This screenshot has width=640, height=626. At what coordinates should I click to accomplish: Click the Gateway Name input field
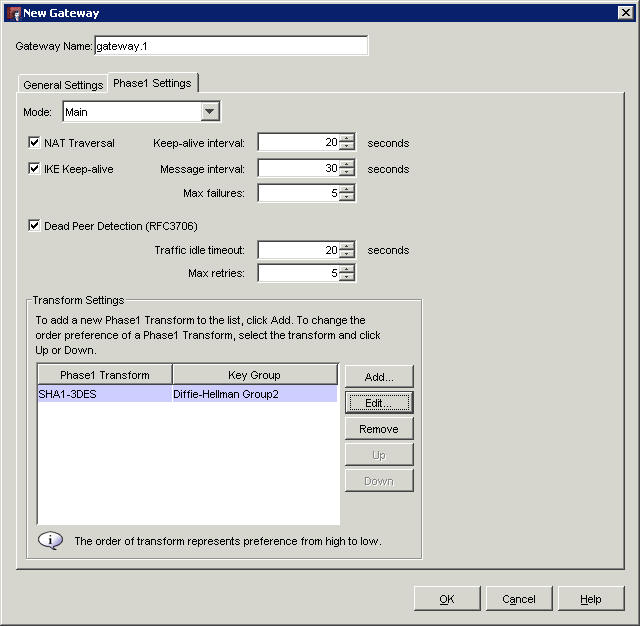click(x=231, y=46)
